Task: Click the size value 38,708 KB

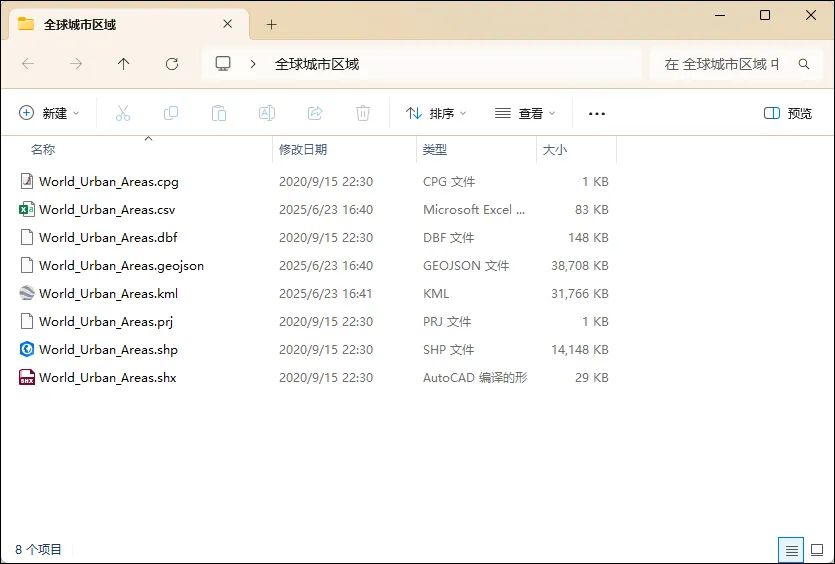Action: (x=579, y=265)
